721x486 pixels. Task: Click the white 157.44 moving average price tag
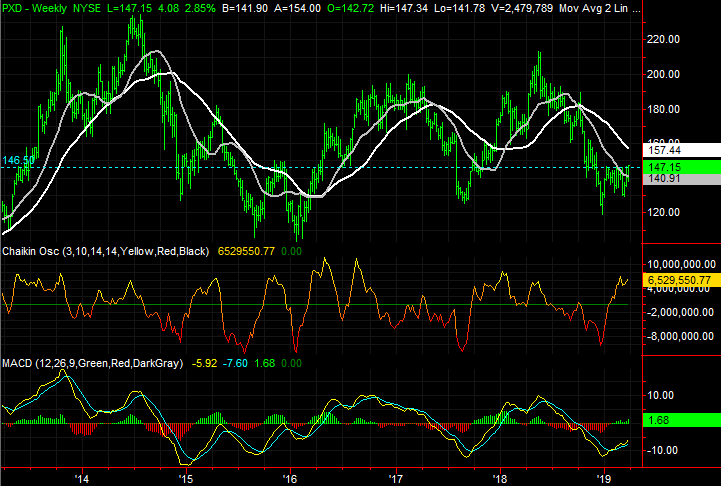(680, 143)
